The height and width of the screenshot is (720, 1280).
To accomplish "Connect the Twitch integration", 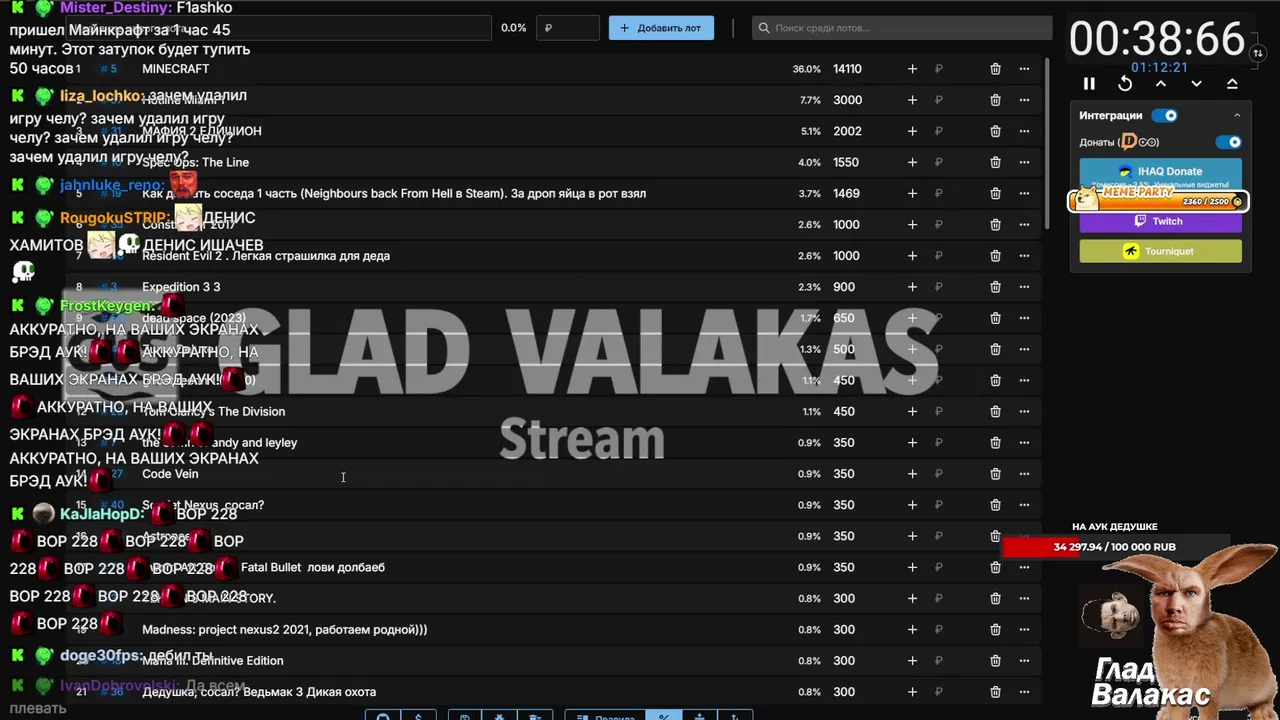I will (1160, 222).
